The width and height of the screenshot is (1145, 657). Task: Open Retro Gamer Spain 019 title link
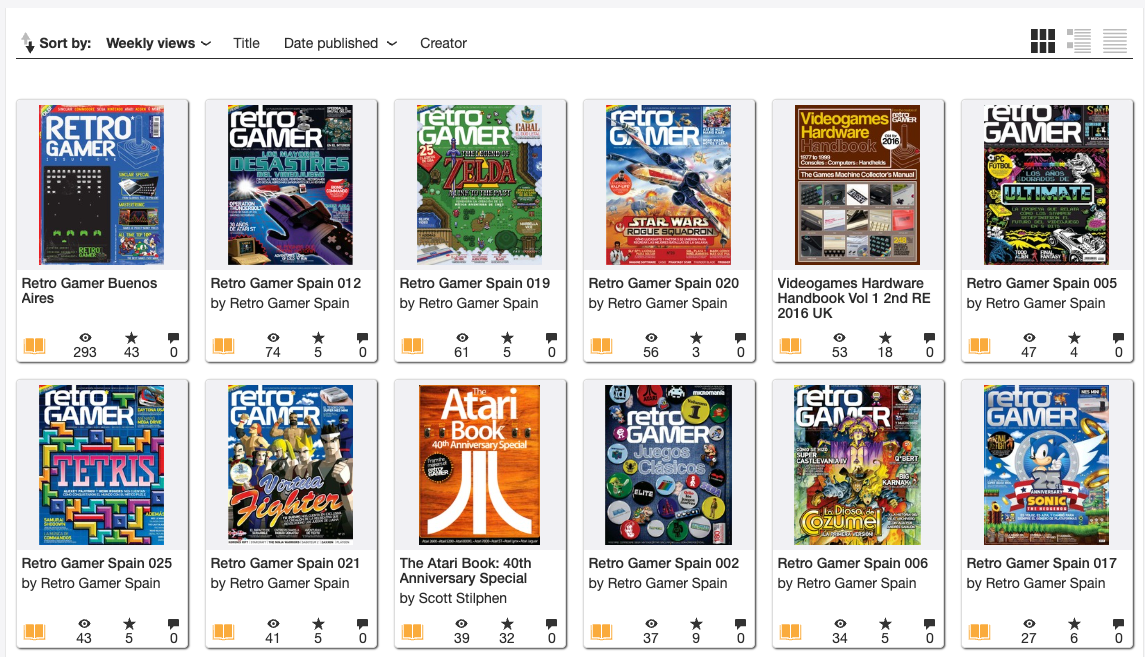pos(475,283)
